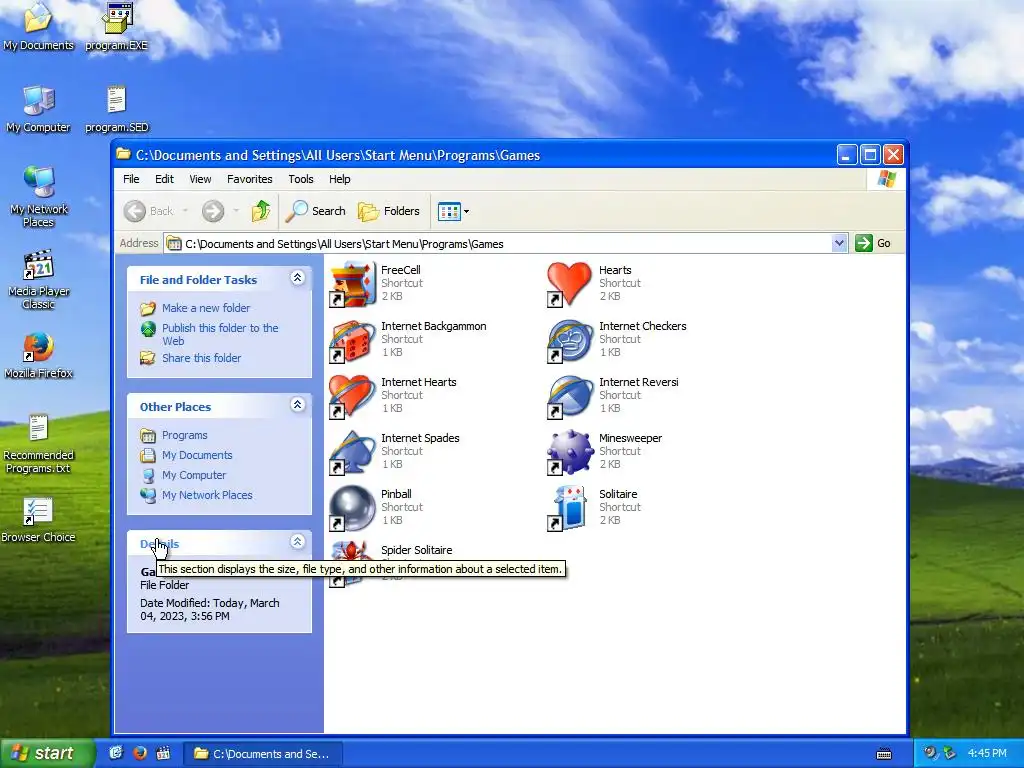Click the Go button
Screen dimensions: 1024x768
[x=874, y=244]
